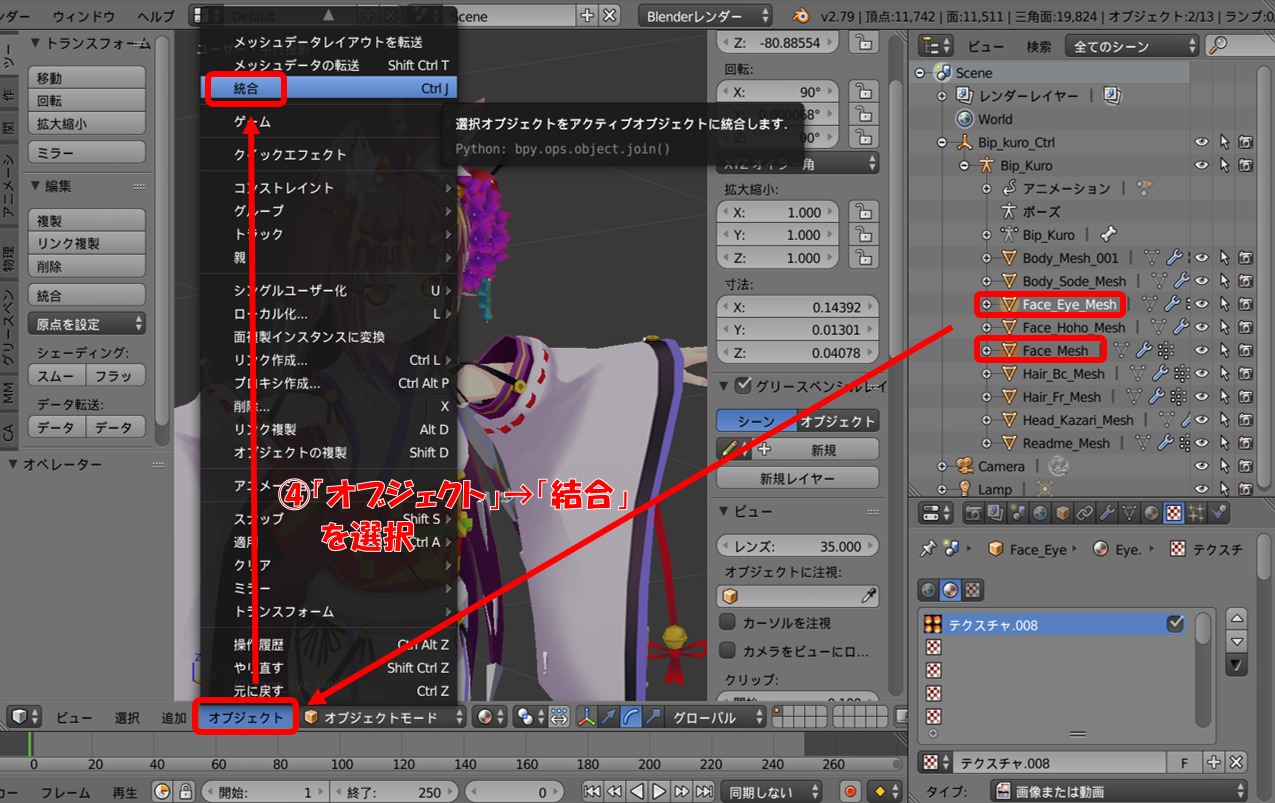Toggle the グリースペンシル layer checkbox
The width and height of the screenshot is (1275, 803).
pos(742,385)
